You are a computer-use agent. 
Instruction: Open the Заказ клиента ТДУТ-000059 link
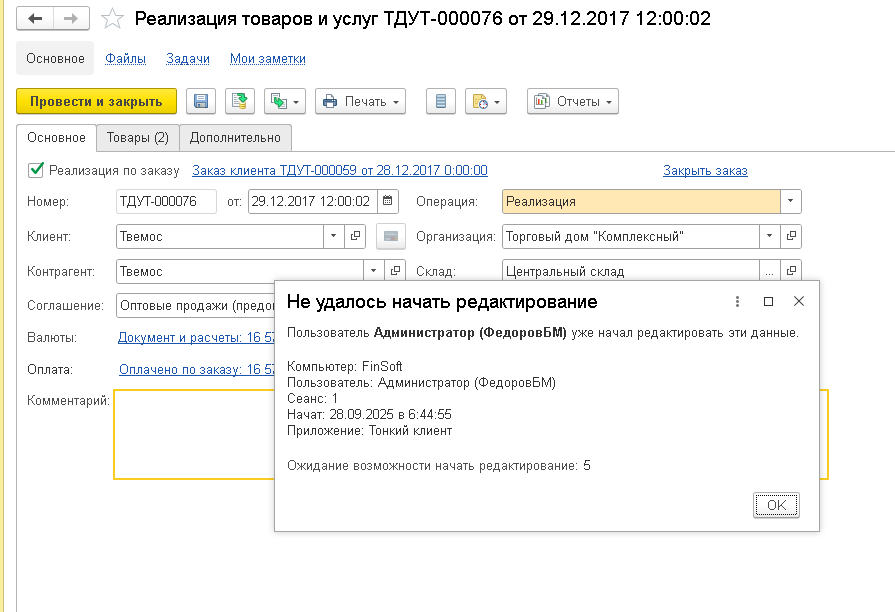[339, 170]
